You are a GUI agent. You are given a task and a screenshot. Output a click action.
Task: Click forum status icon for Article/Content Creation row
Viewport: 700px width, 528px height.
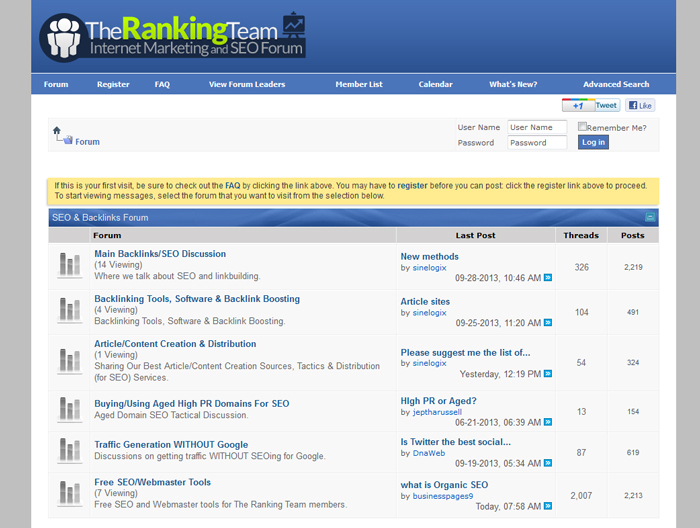click(70, 361)
